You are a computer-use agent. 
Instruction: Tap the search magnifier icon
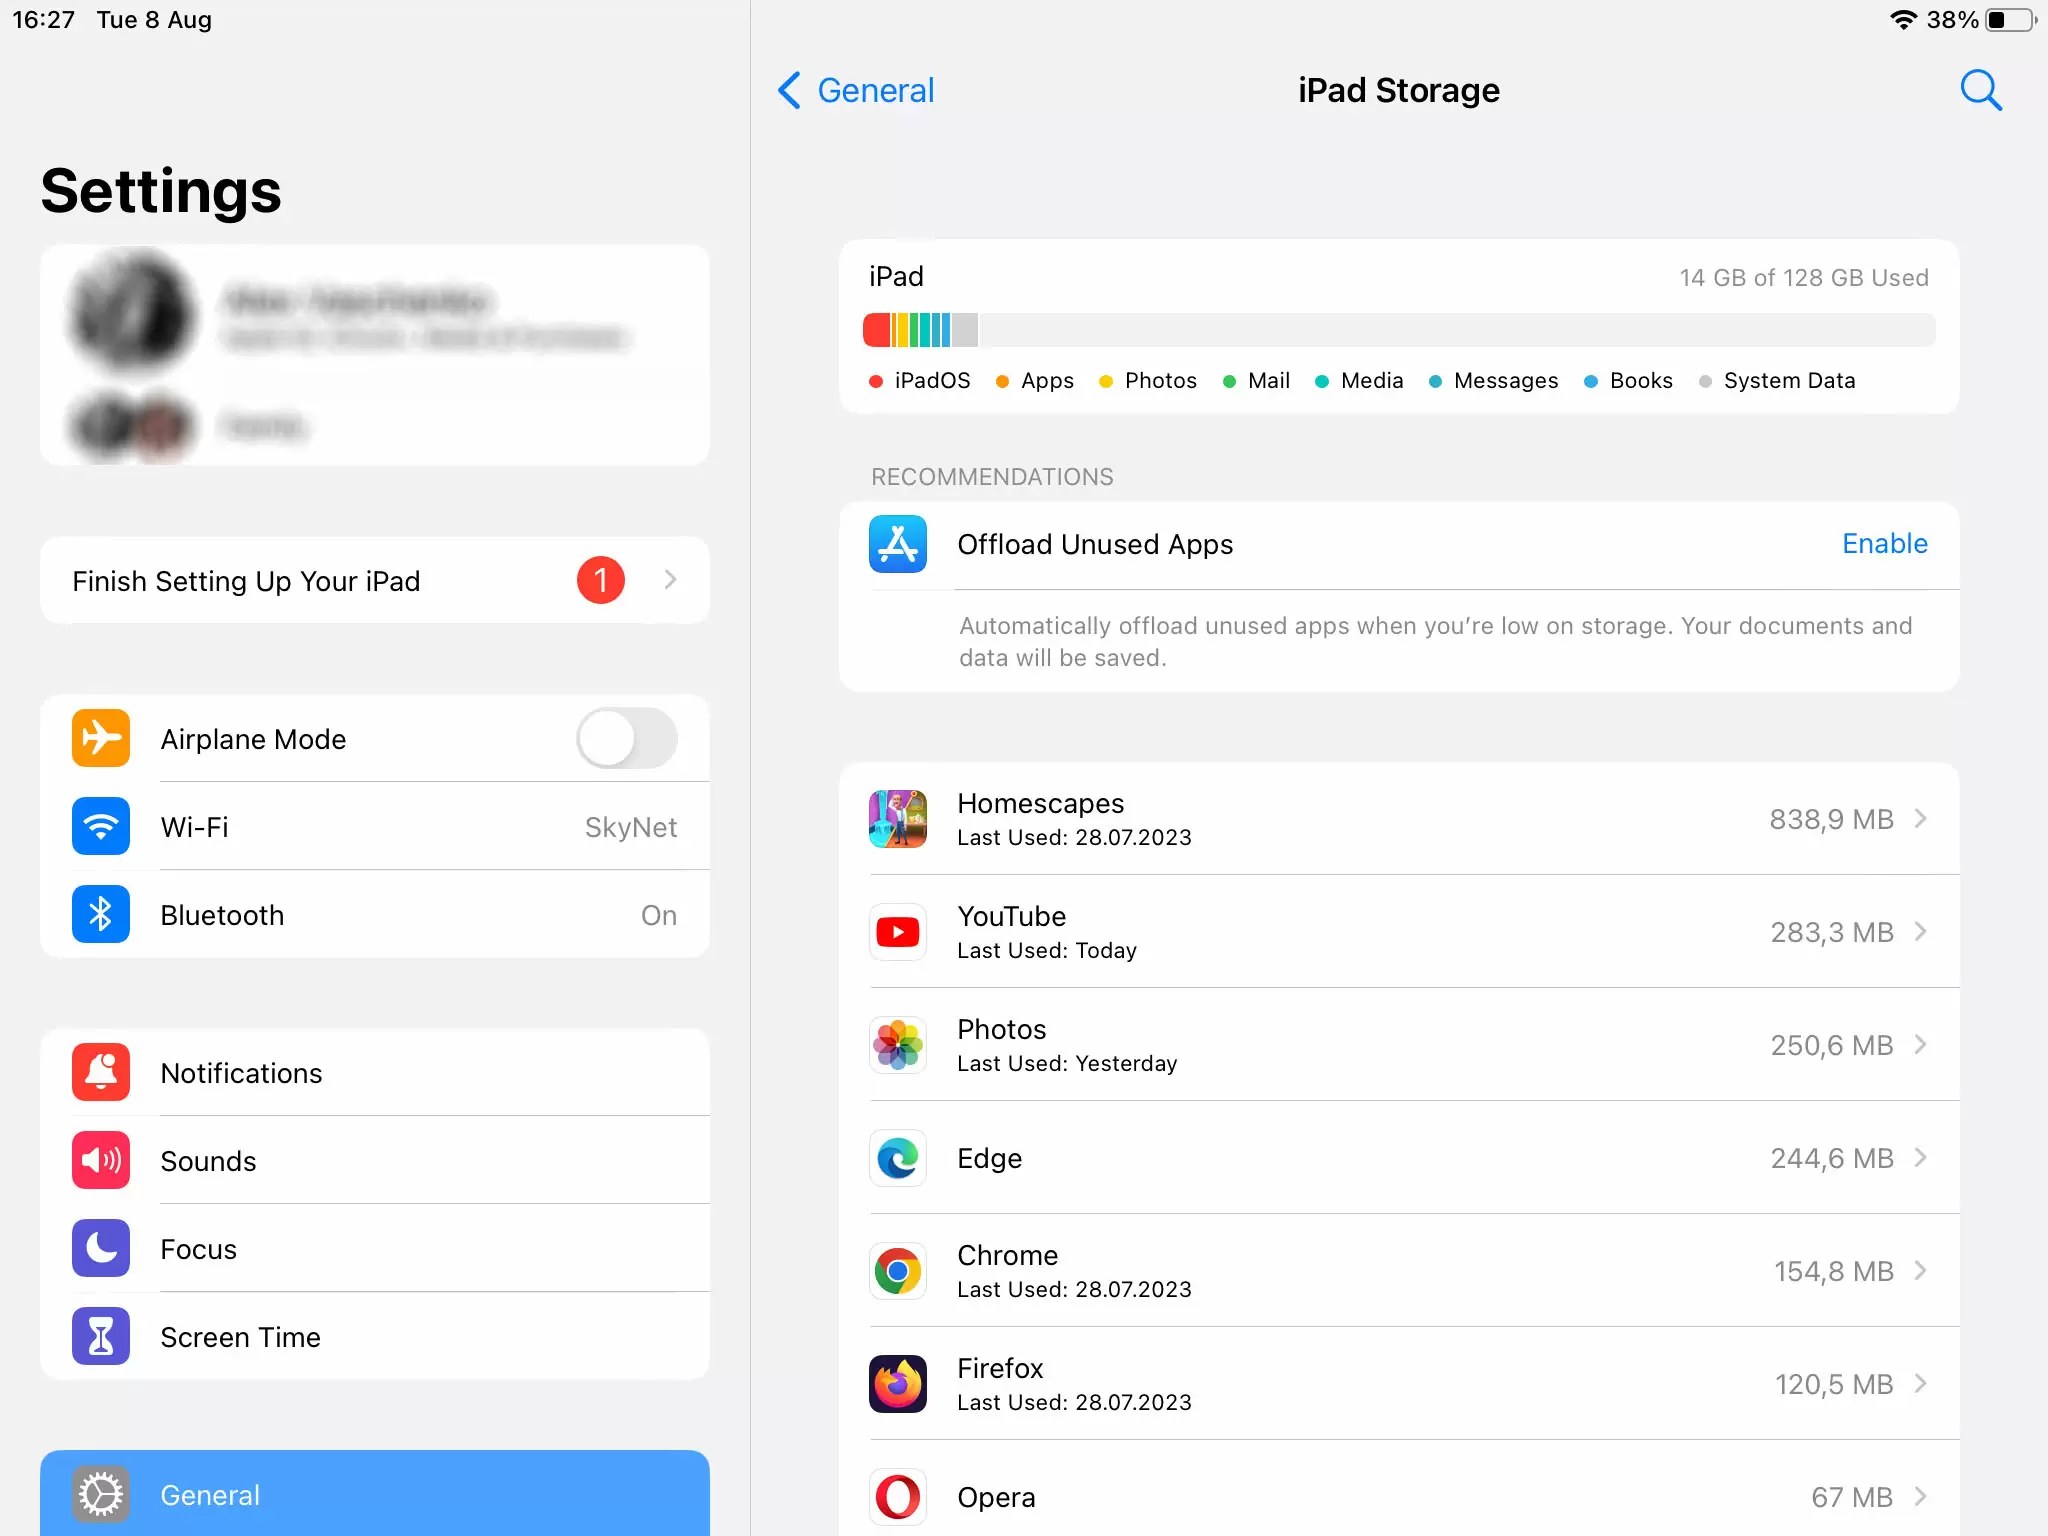pos(1980,90)
